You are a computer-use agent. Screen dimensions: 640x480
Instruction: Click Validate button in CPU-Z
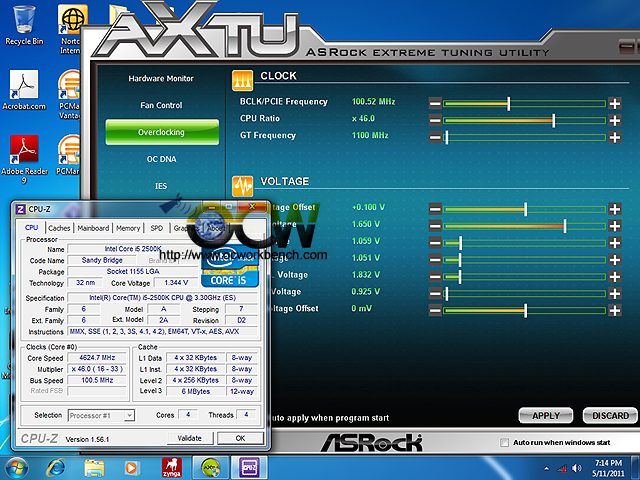(190, 438)
